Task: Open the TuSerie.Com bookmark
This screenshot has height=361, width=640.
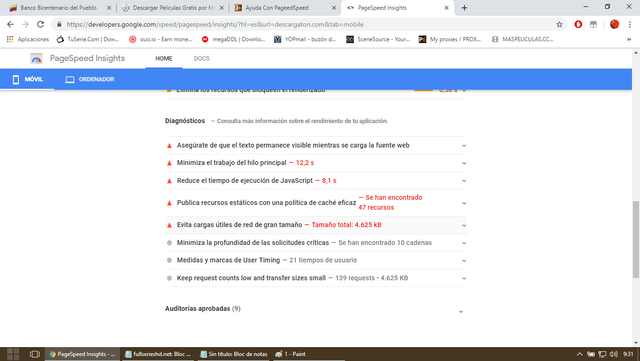Action: point(88,39)
